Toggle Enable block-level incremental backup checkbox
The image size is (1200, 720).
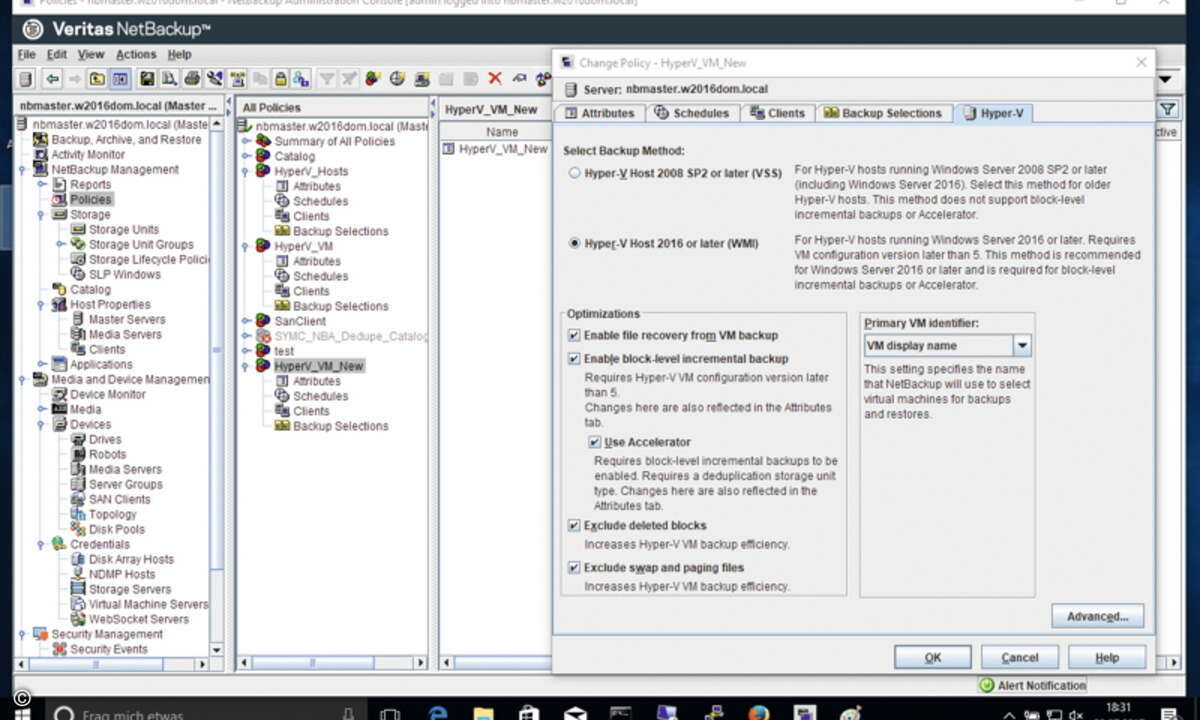574,359
